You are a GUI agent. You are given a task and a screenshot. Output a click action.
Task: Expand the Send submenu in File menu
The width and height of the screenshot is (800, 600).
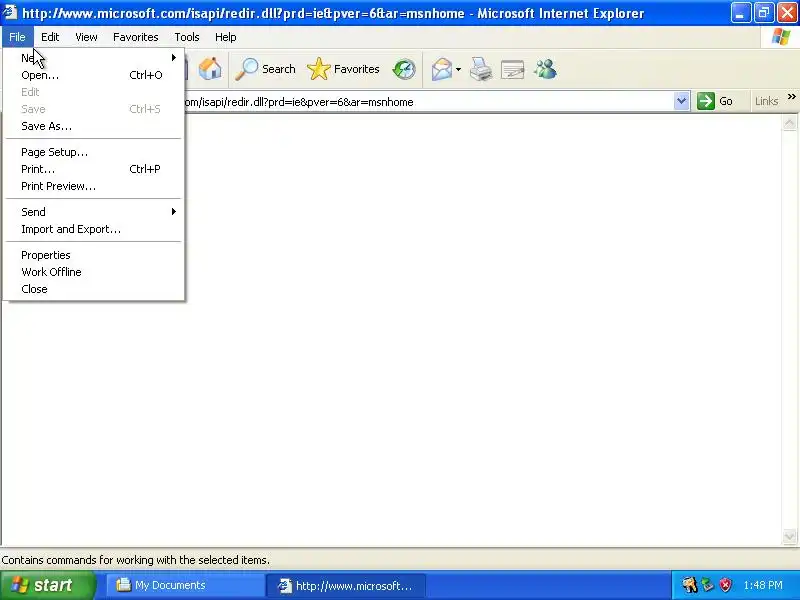click(94, 212)
